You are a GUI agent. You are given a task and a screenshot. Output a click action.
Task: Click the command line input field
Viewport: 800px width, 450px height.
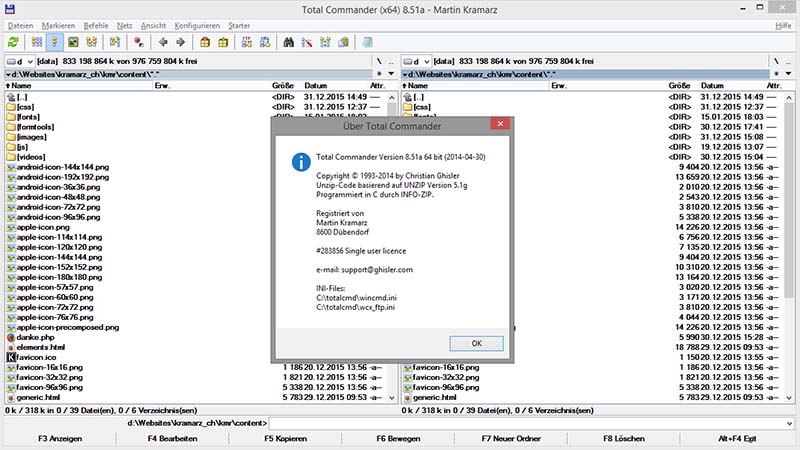coord(530,423)
